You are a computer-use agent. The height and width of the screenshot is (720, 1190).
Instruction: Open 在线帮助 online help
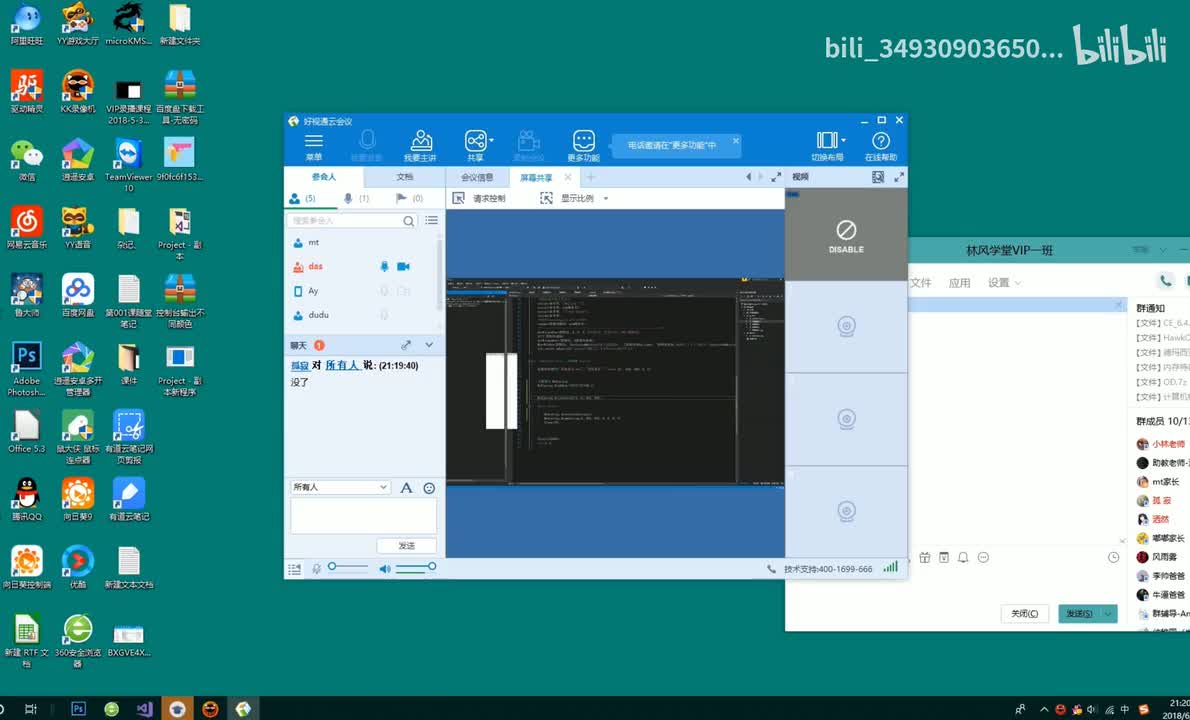point(880,146)
